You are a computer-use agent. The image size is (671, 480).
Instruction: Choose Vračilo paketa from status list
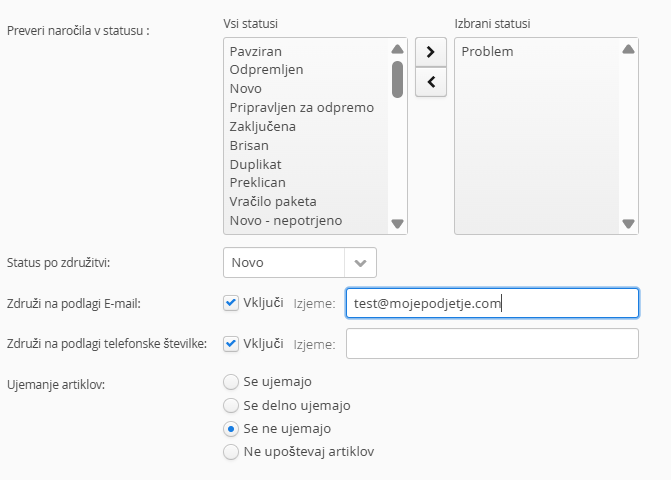273,201
